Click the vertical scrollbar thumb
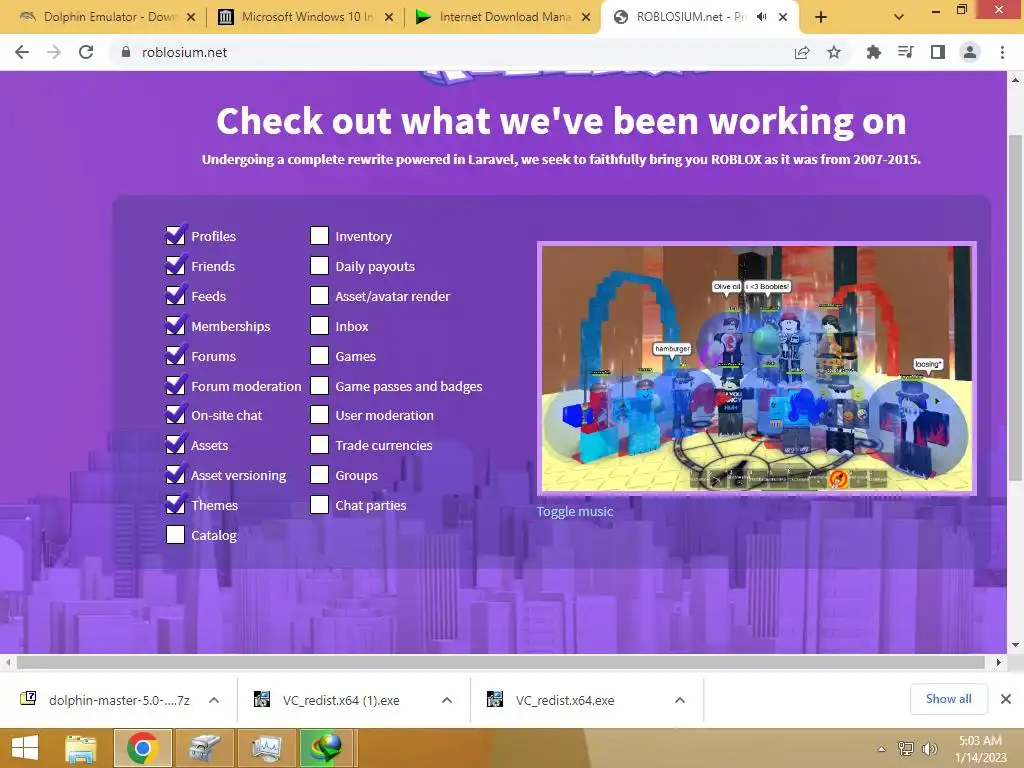The width and height of the screenshot is (1024, 768). click(1015, 307)
